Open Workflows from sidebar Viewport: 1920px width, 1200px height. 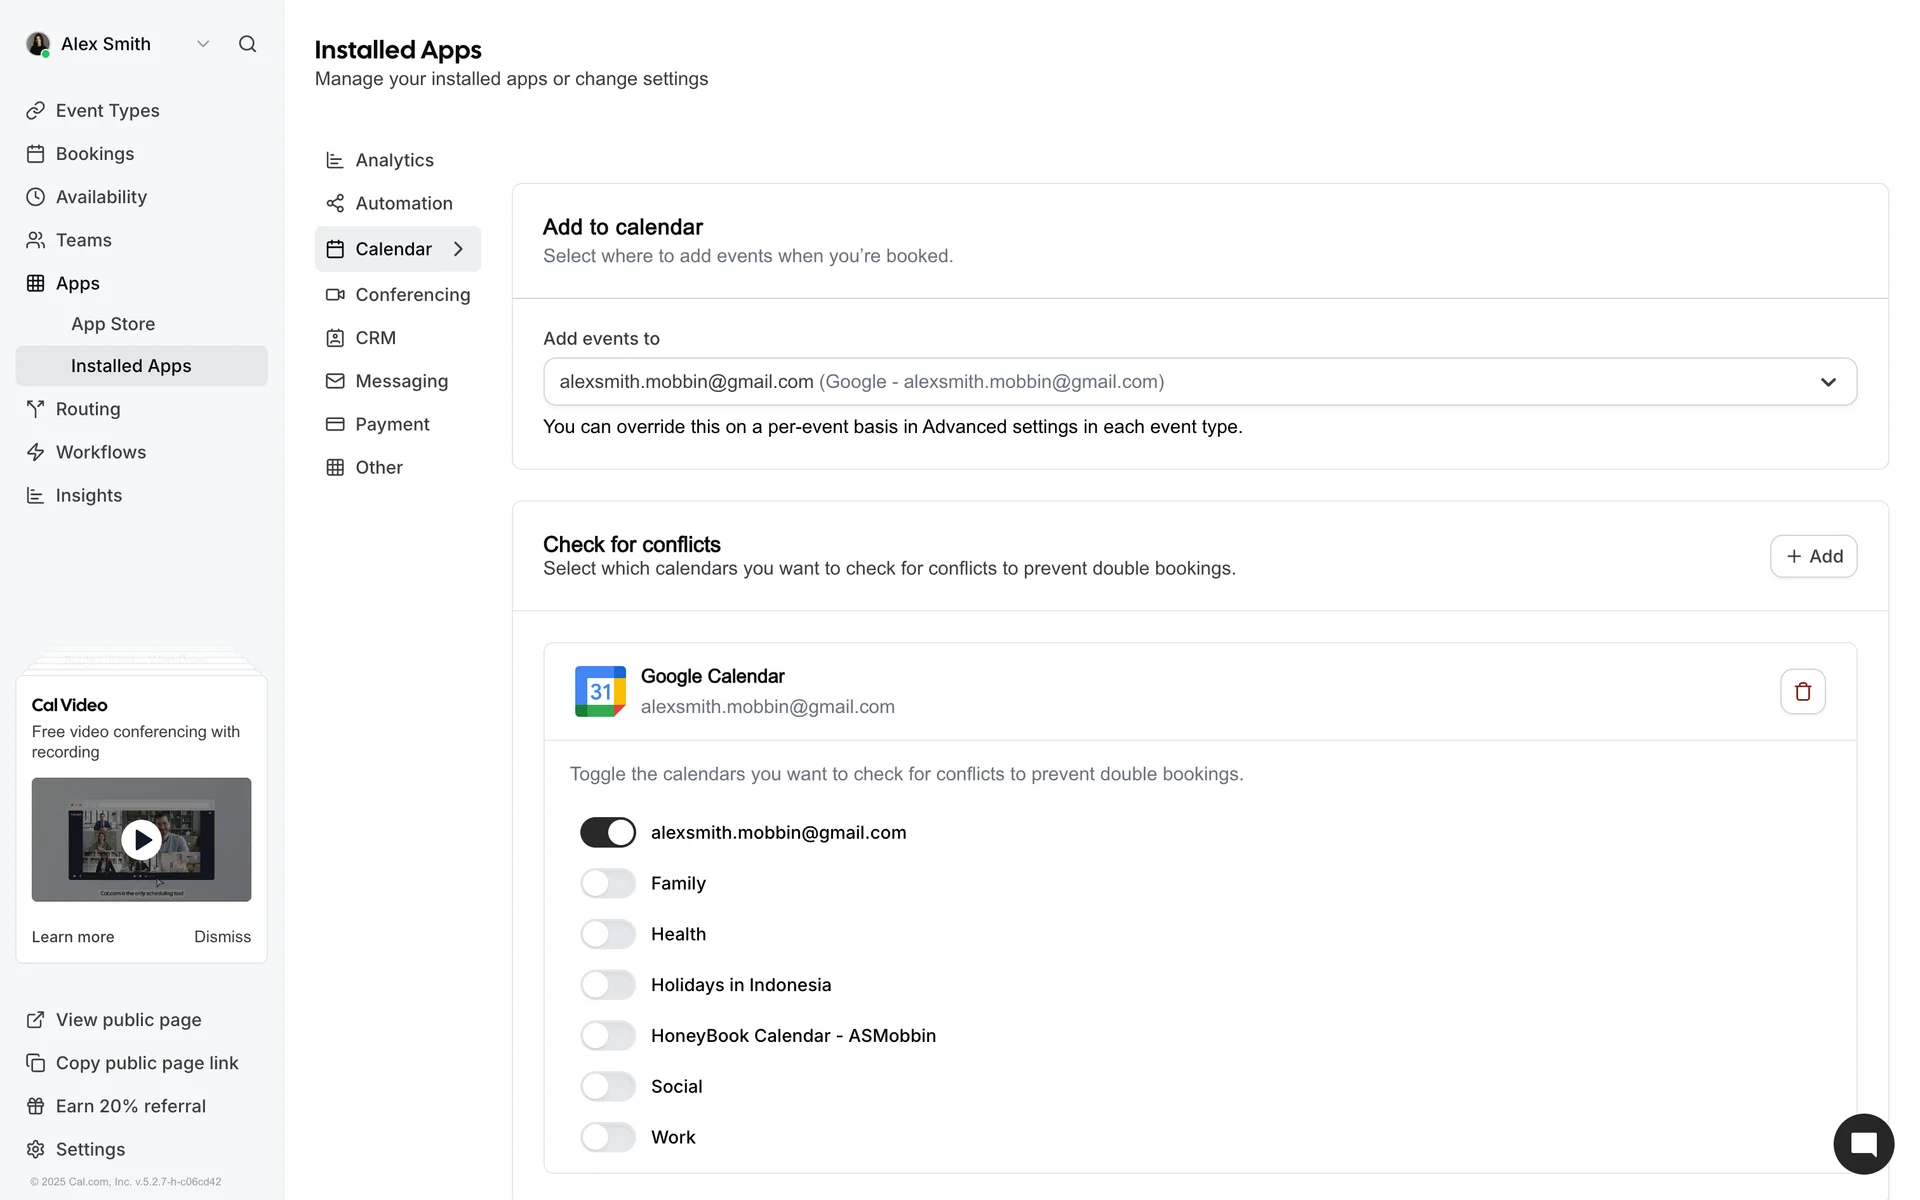coord(100,452)
